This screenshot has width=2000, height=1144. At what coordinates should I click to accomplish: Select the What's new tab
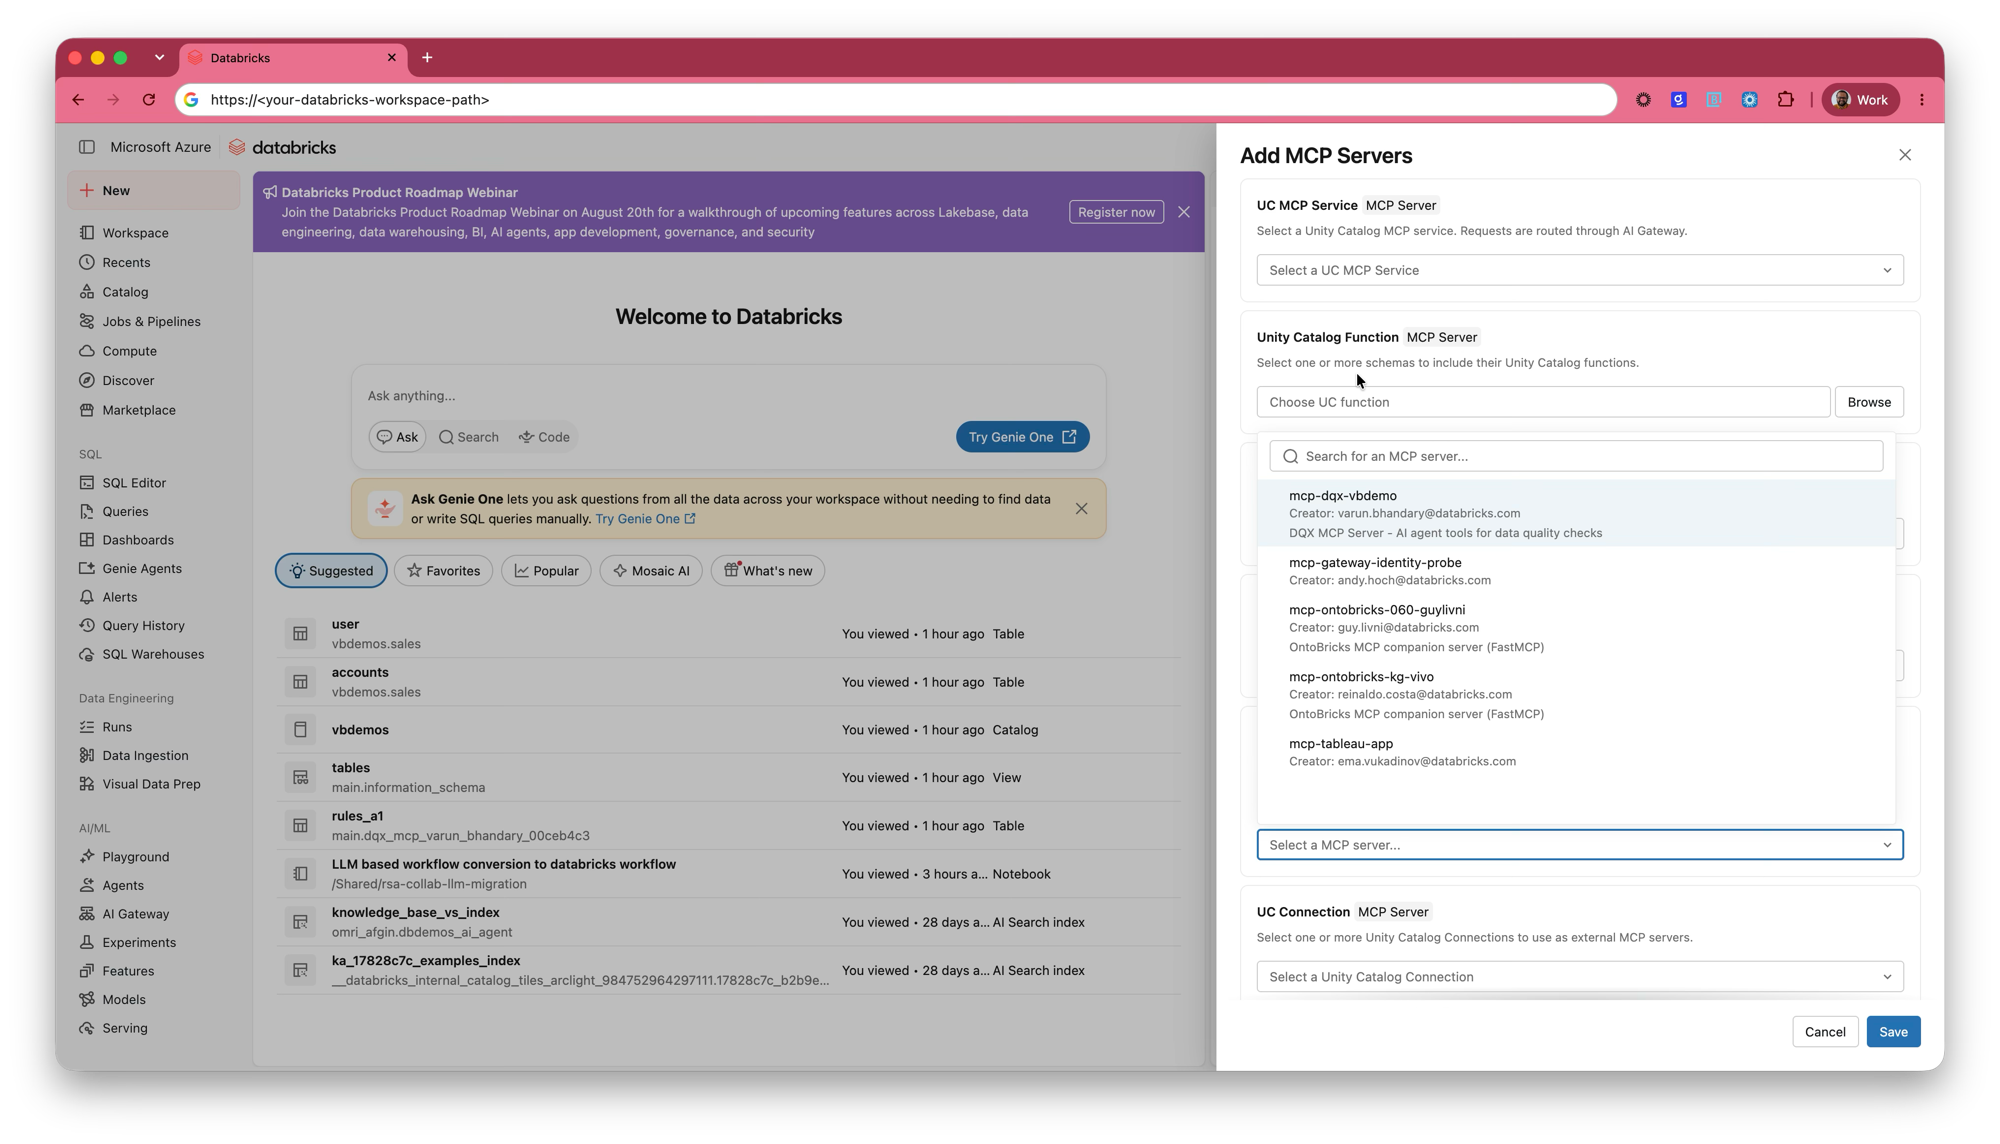pyautogui.click(x=768, y=571)
